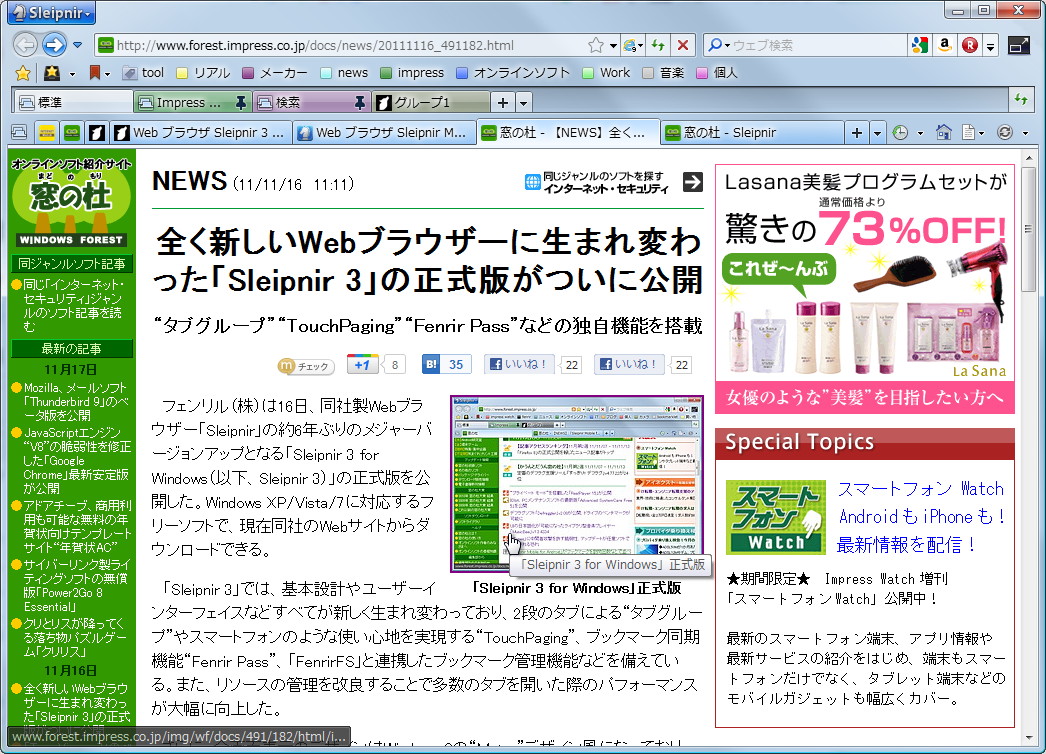1046x754 pixels.
Task: Click the yellow favorites star on the bookmark bar
Action: pyautogui.click(x=23, y=73)
